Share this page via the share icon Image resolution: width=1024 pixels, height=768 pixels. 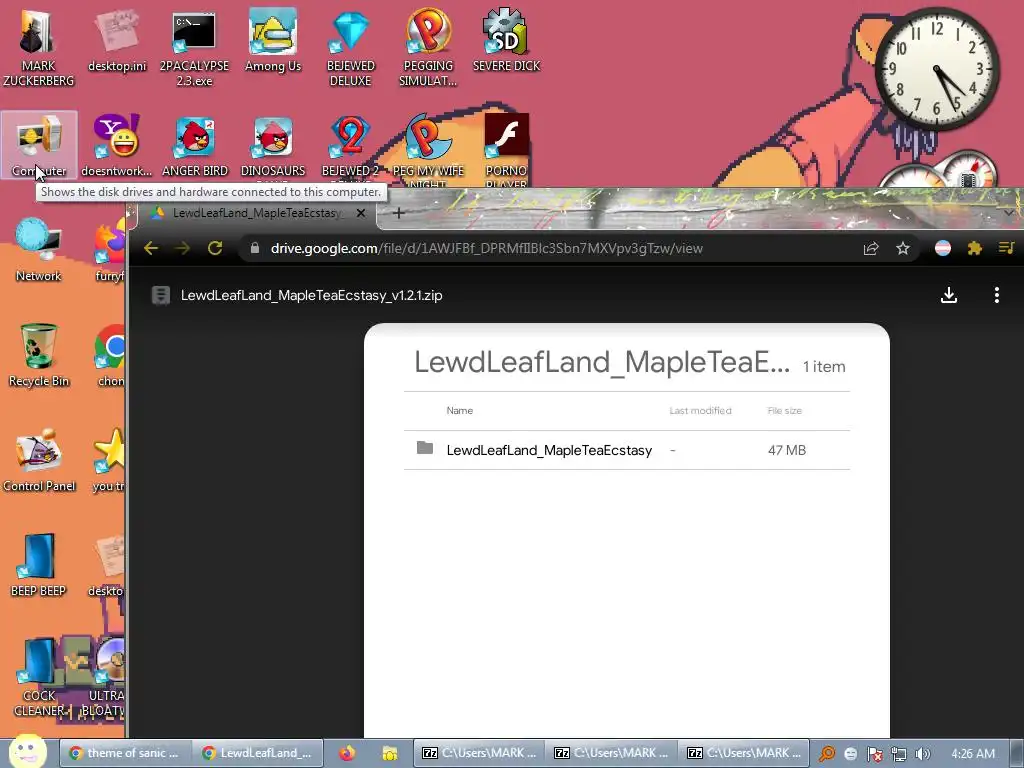point(871,248)
